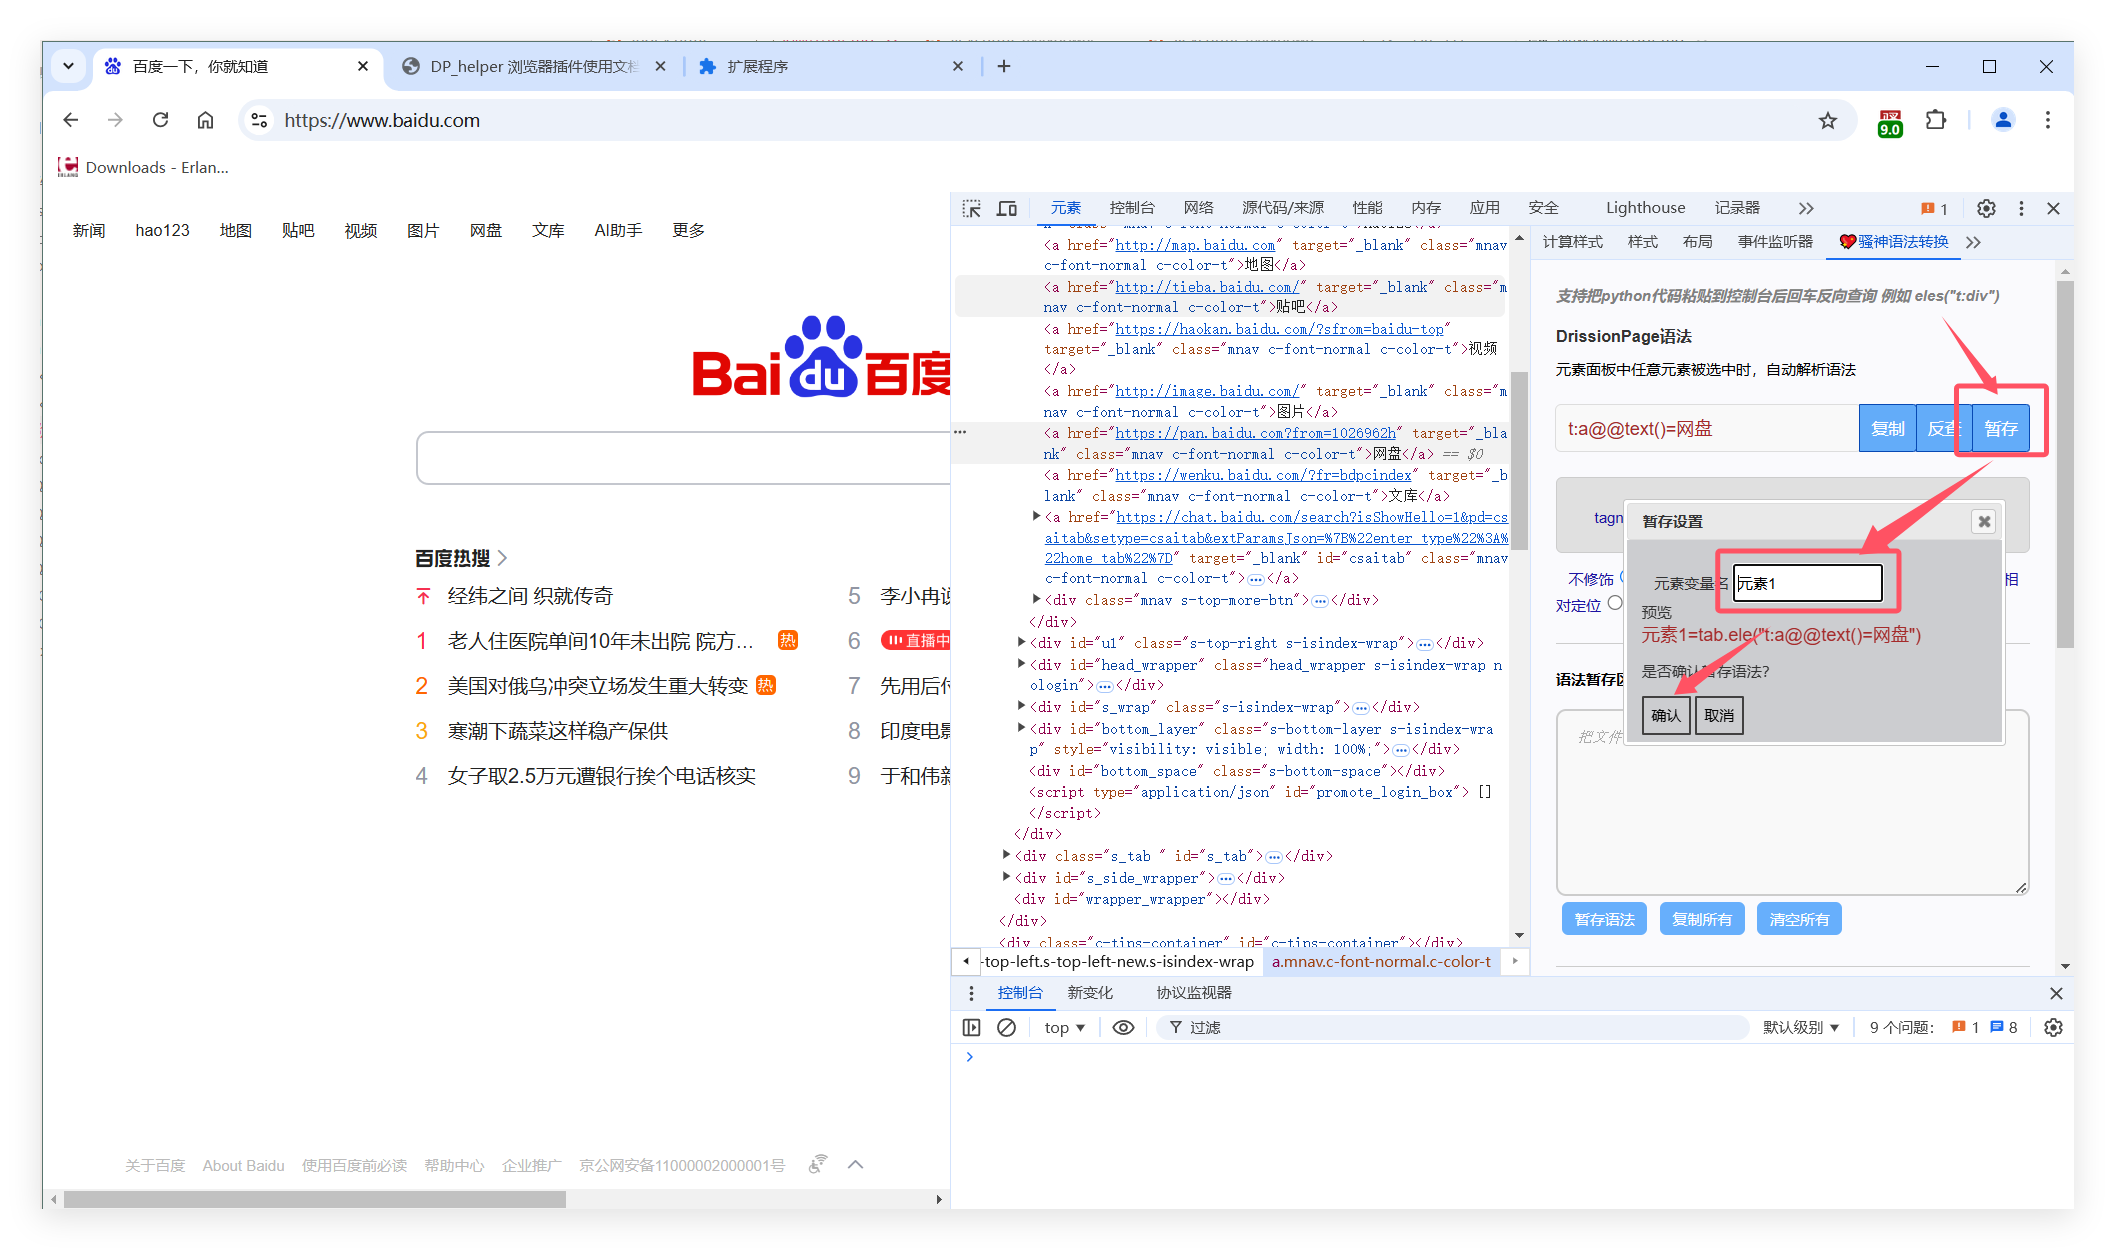The height and width of the screenshot is (1249, 2114).
Task: Reload the Baidu page
Action: [x=160, y=120]
